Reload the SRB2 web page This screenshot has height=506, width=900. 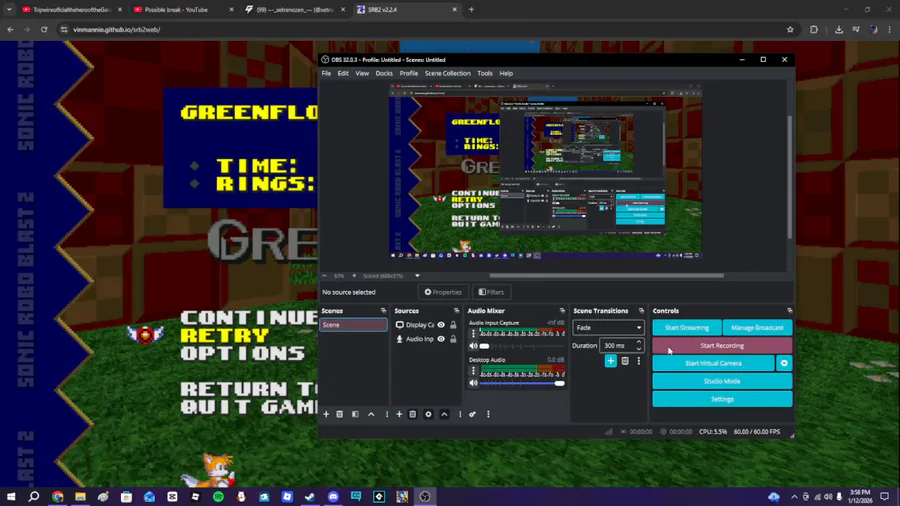(x=44, y=29)
